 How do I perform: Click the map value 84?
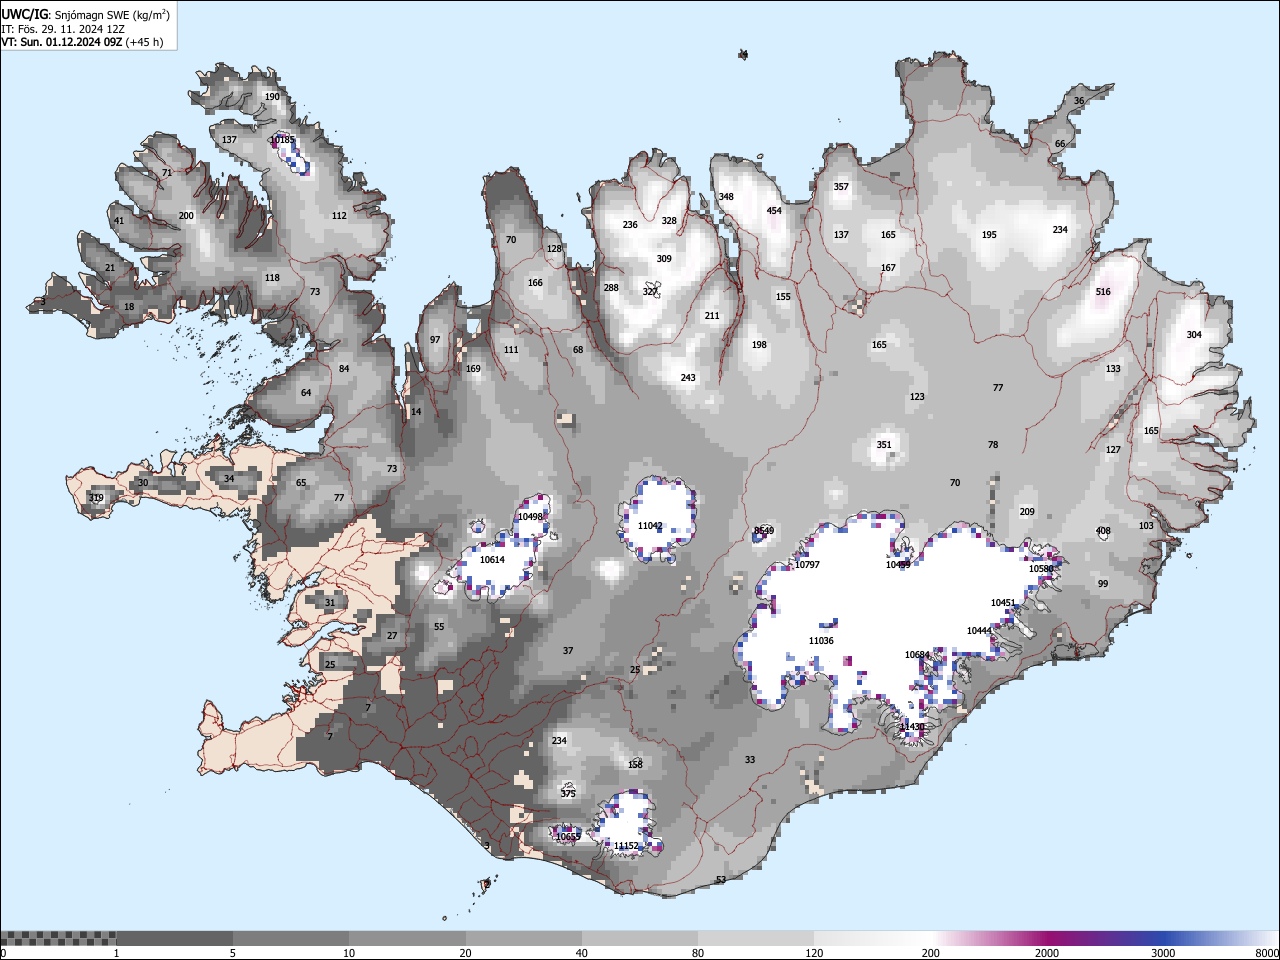pyautogui.click(x=344, y=369)
